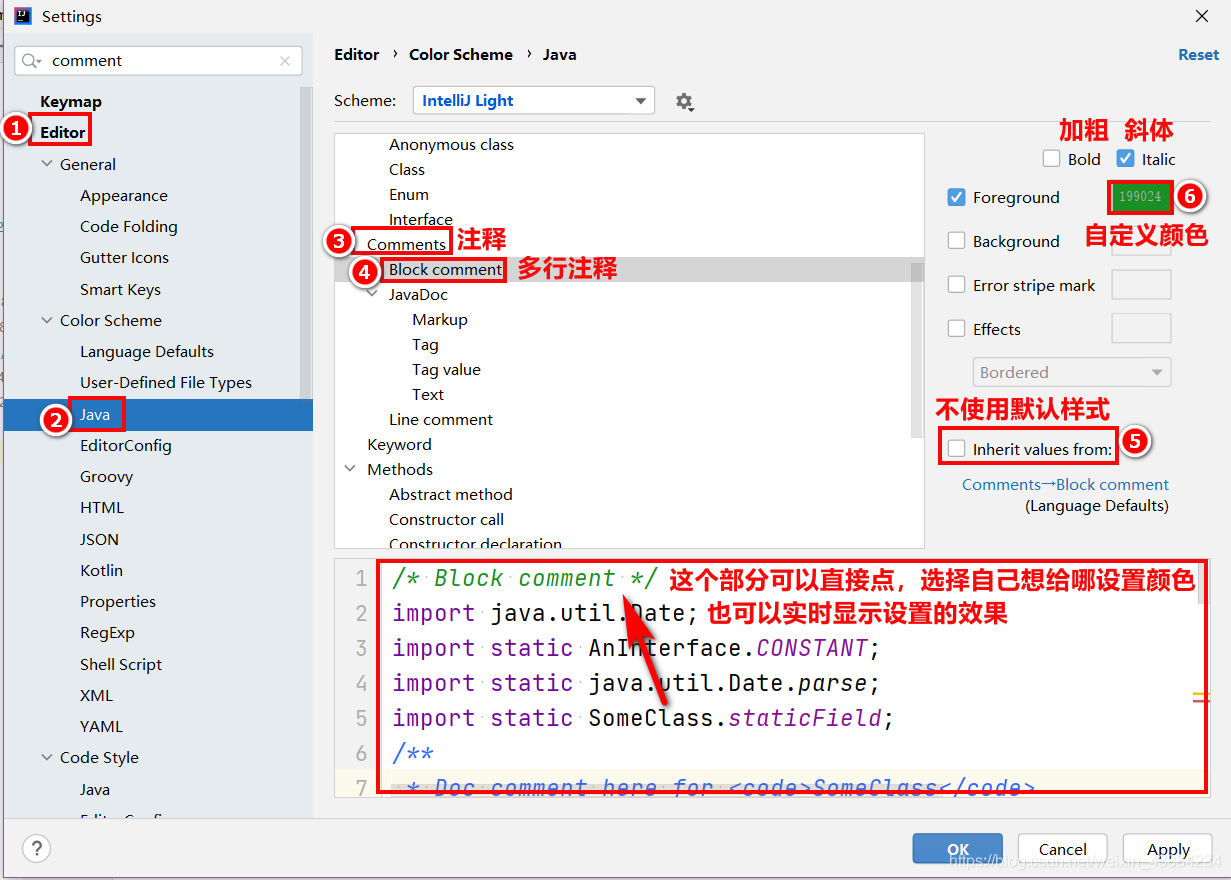
Task: Close the Settings dialog
Action: [1201, 16]
